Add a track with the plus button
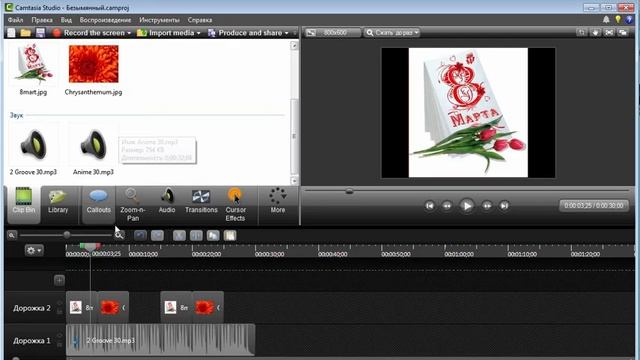640x360 pixels. tap(59, 280)
